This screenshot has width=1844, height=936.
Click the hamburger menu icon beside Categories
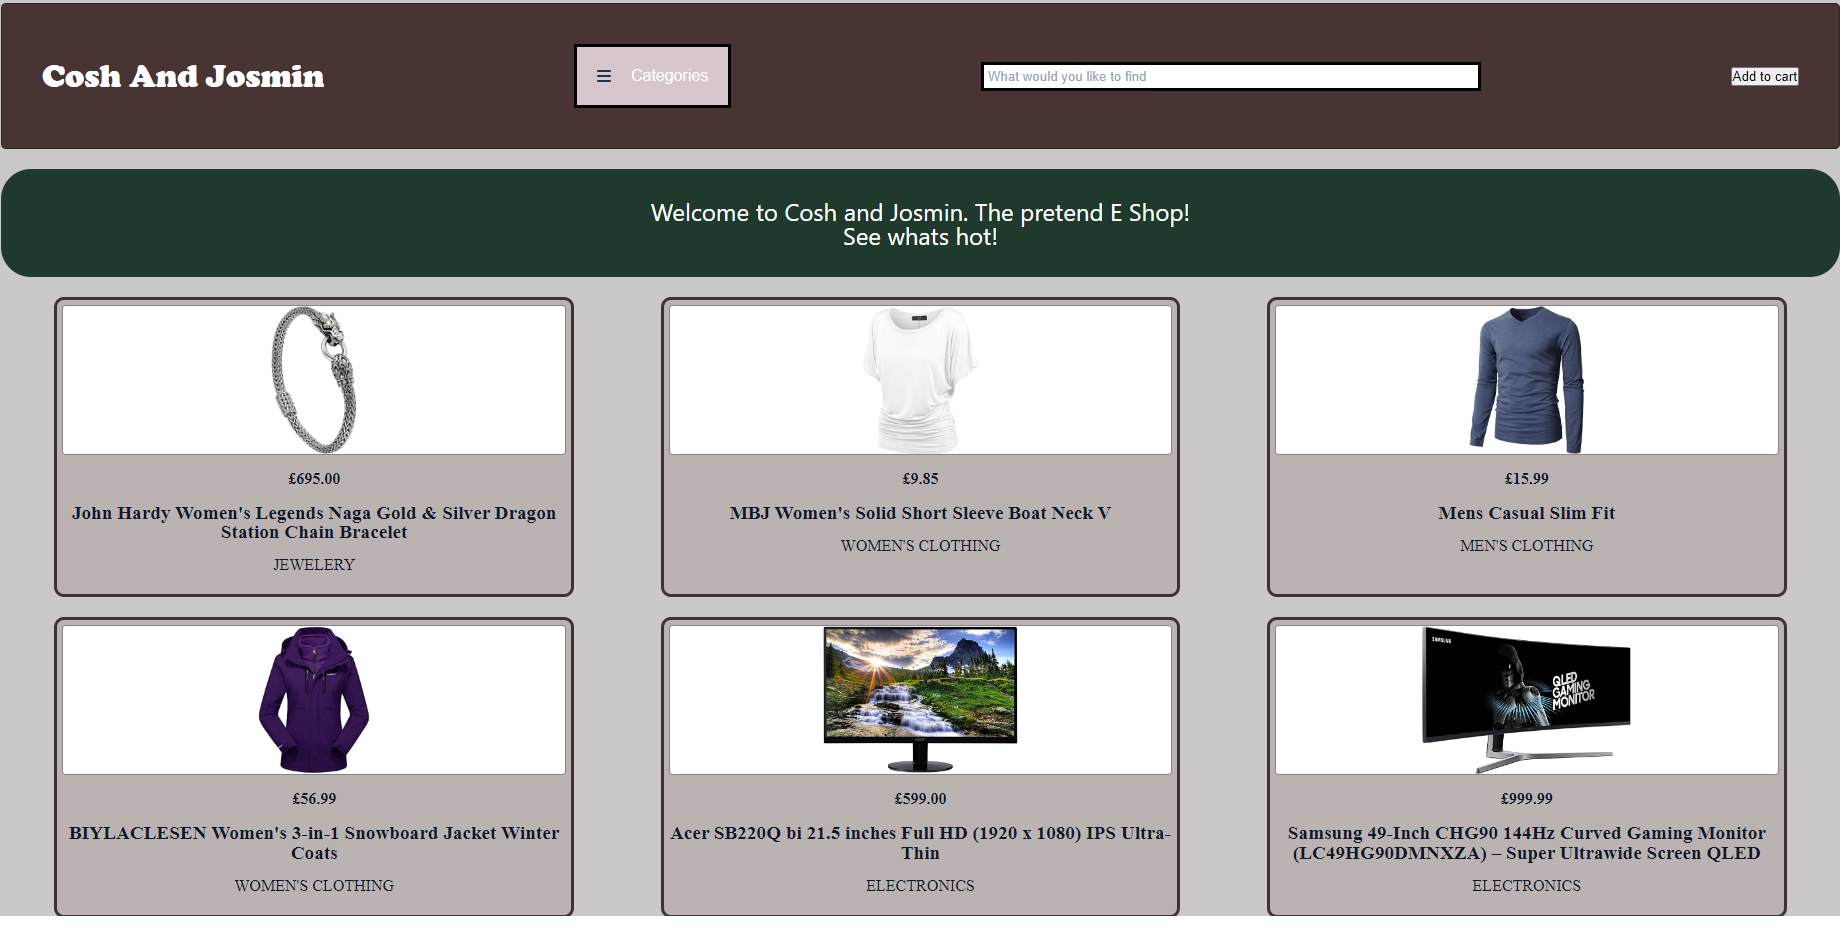pos(604,76)
